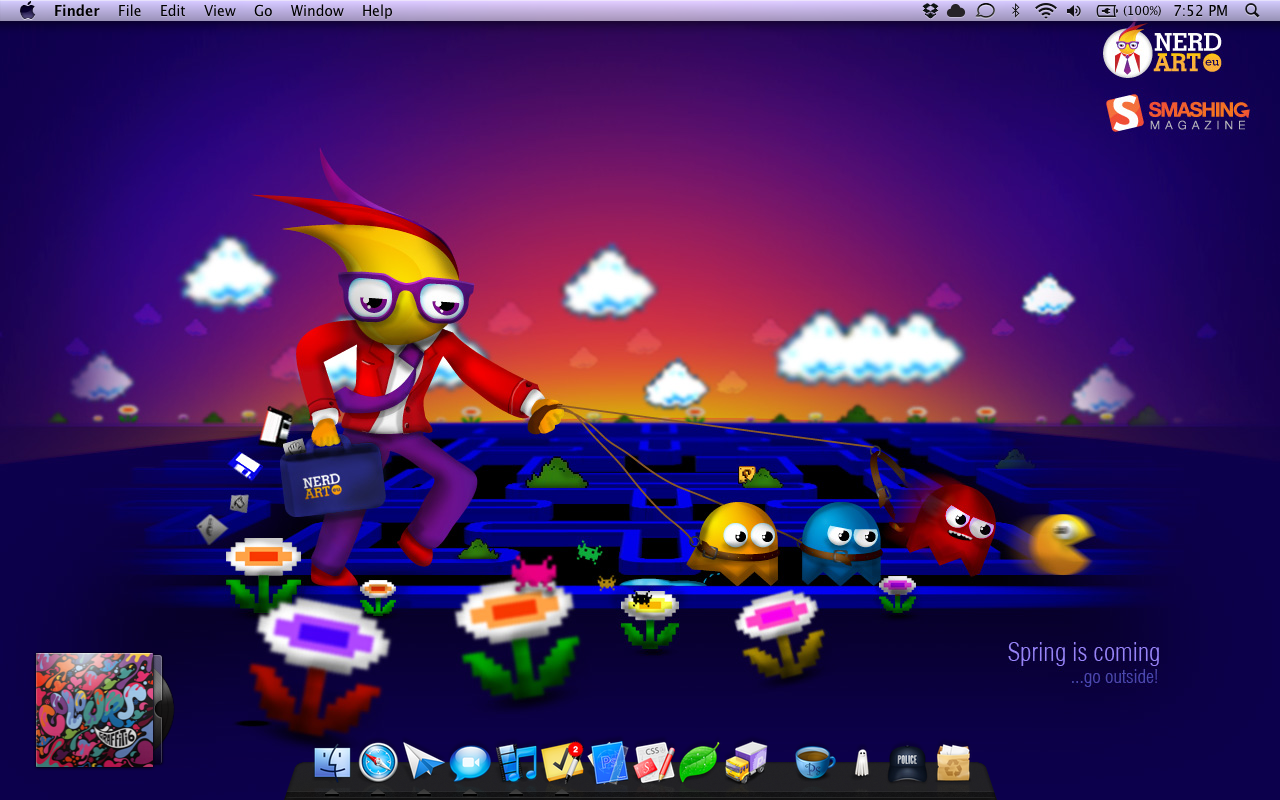
Task: Open the Window menu
Action: point(317,11)
